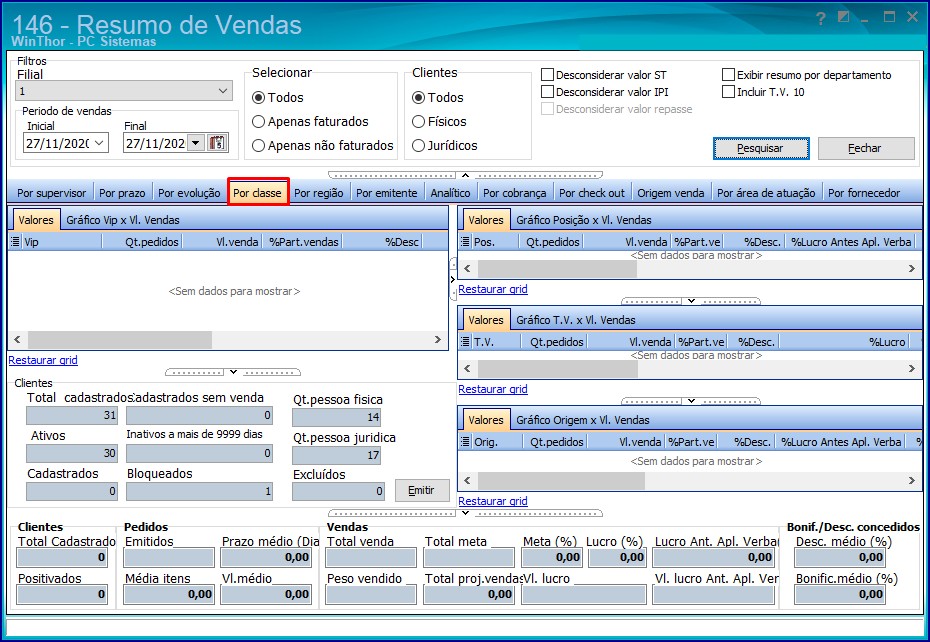Switch to Por região tab
This screenshot has width=930, height=642.
pyautogui.click(x=319, y=193)
